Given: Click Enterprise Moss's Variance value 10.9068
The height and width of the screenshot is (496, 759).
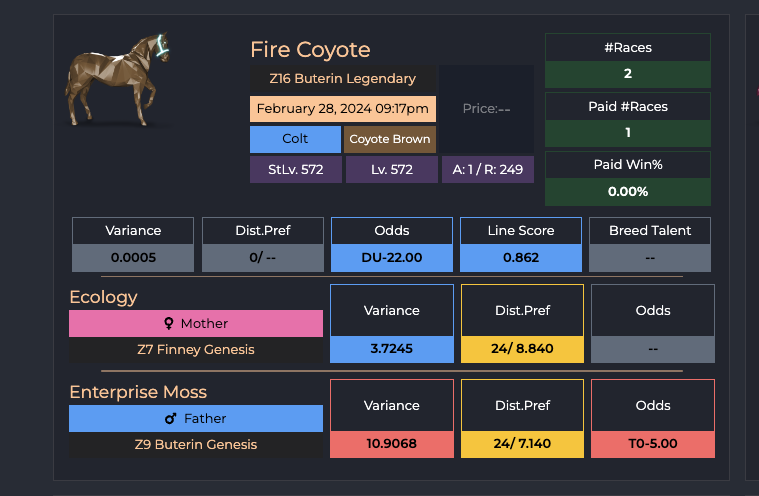Looking at the screenshot, I should tap(392, 444).
